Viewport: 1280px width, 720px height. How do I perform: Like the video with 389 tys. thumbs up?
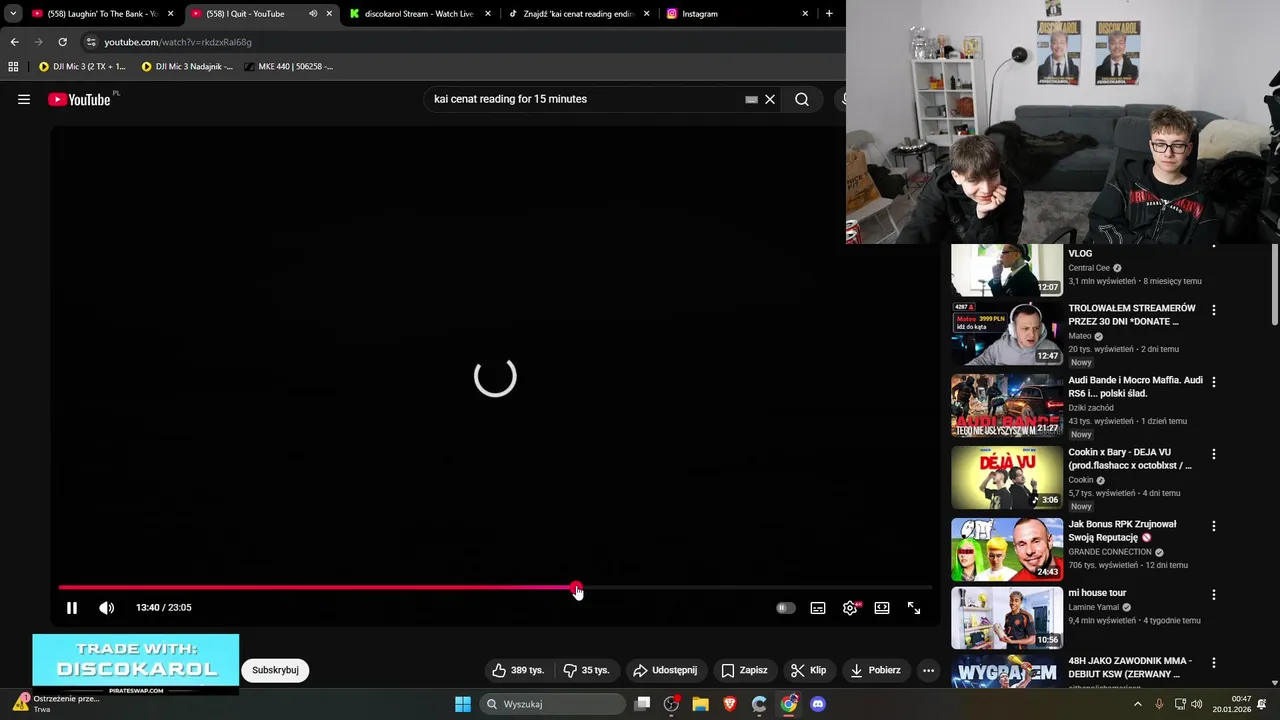(x=518, y=670)
